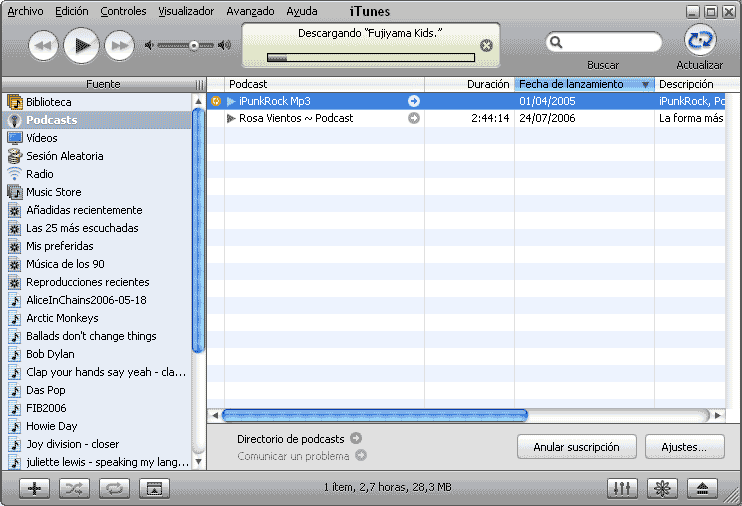Viewport: 742px width, 506px height.
Task: Open Ballads don't change things playlist
Action: tap(97, 336)
